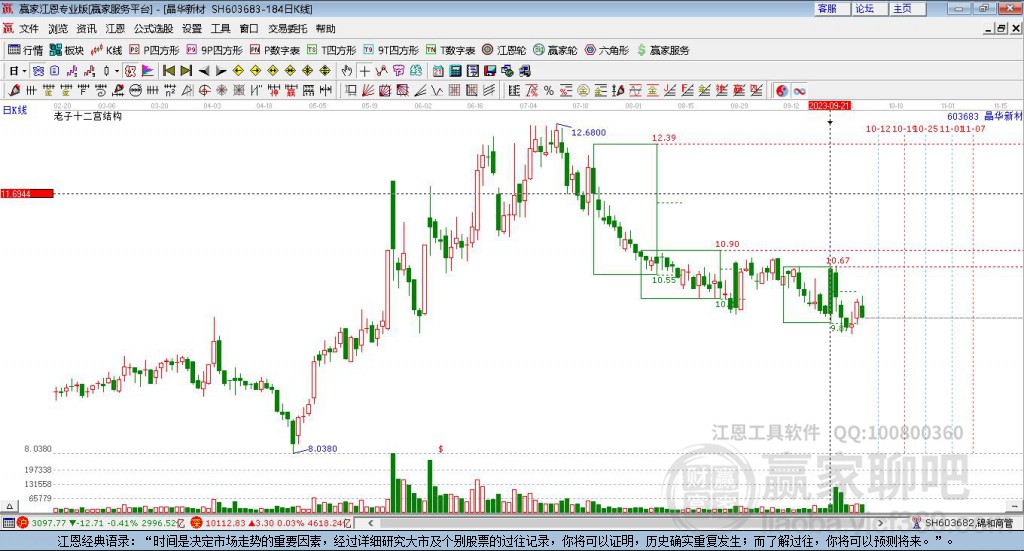Click the up arrow button beside volume panel
The height and width of the screenshot is (551, 1024).
pyautogui.click(x=9, y=507)
